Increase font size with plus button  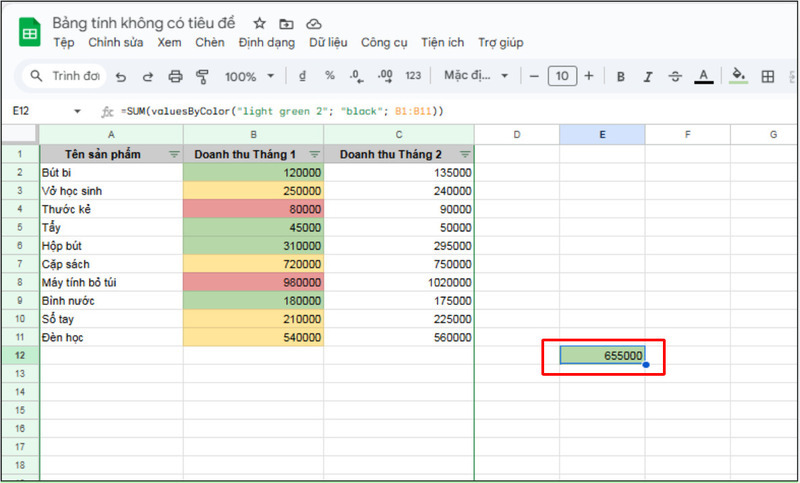click(589, 76)
